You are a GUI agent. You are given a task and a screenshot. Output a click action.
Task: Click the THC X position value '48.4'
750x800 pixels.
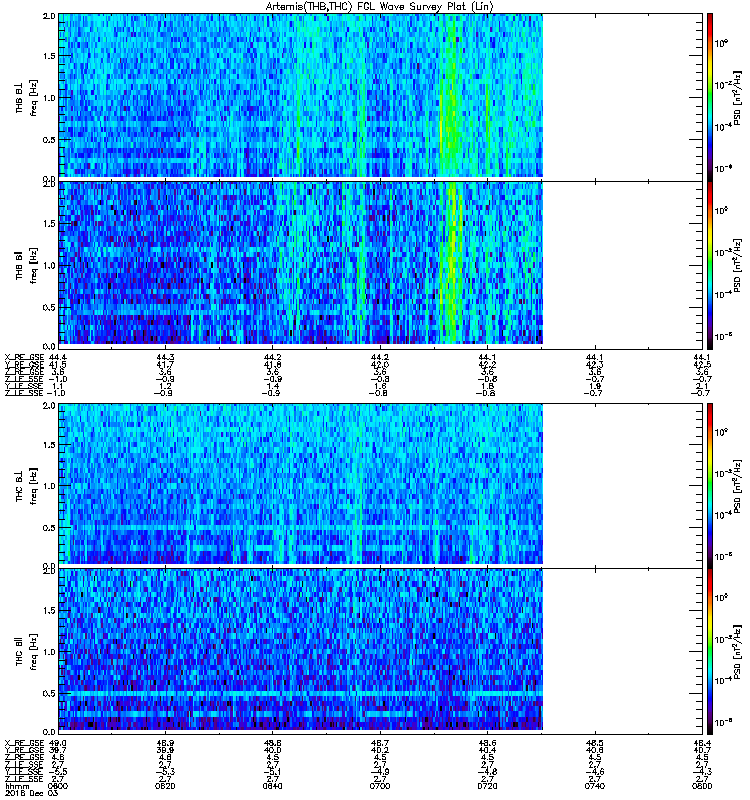click(x=702, y=743)
